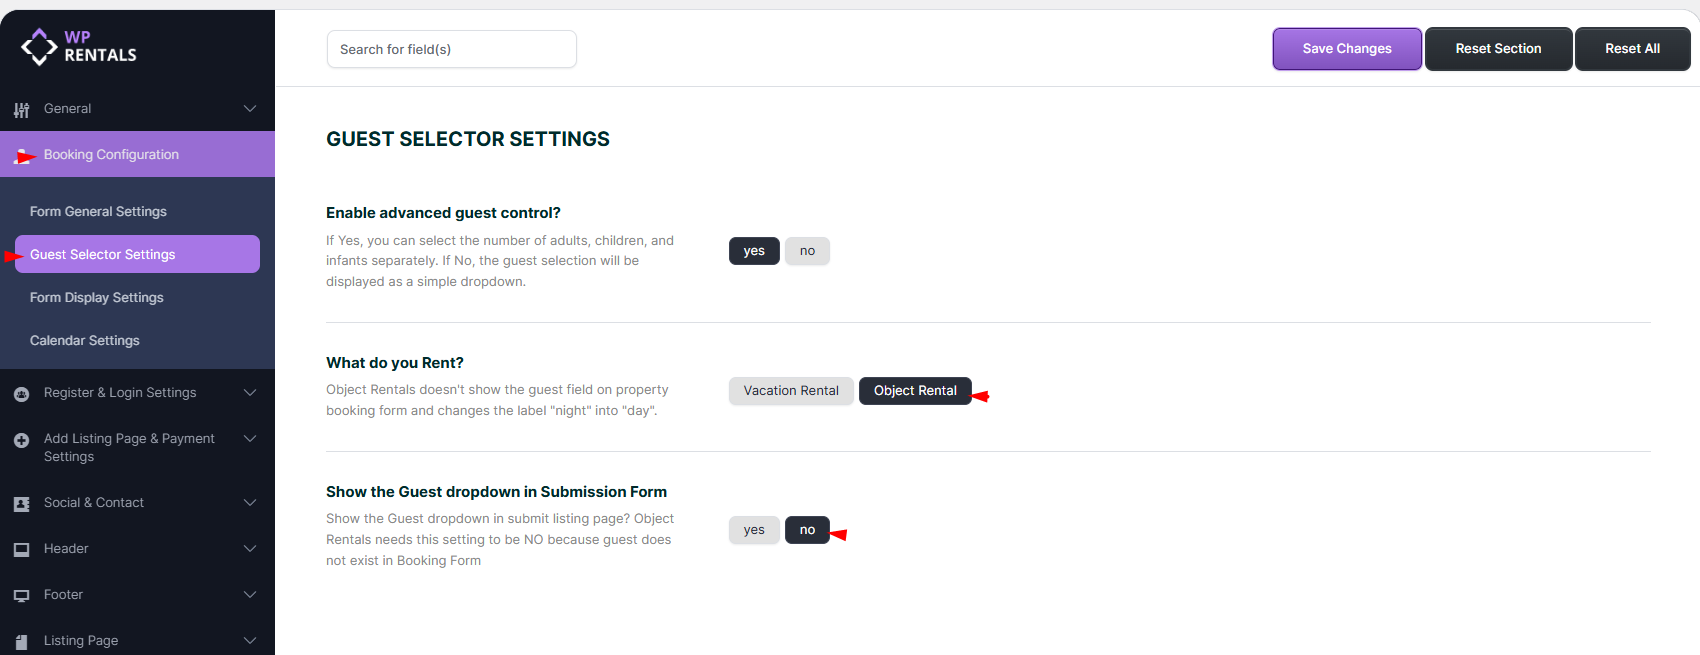Click the Add Listing Page plus icon
Image resolution: width=1700 pixels, height=655 pixels.
pos(21,440)
